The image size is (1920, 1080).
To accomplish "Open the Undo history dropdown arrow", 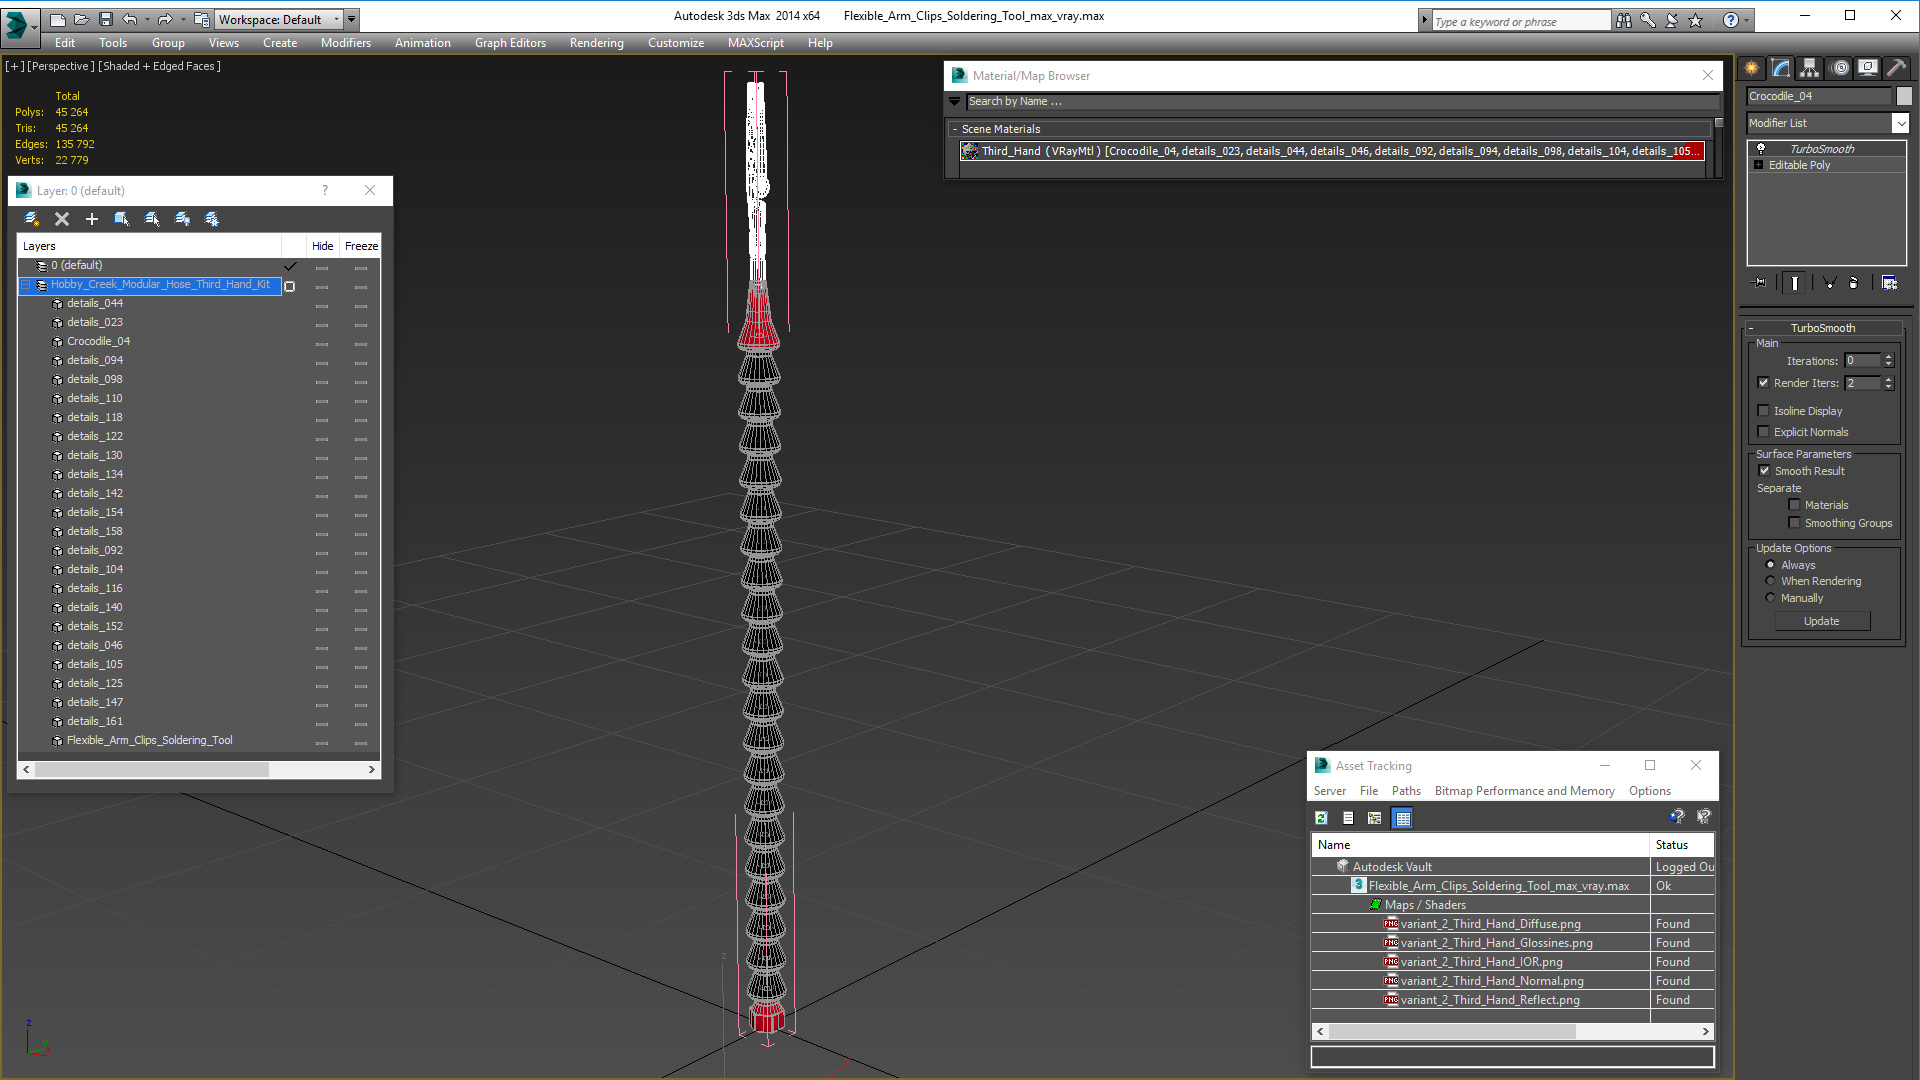I will coord(146,19).
